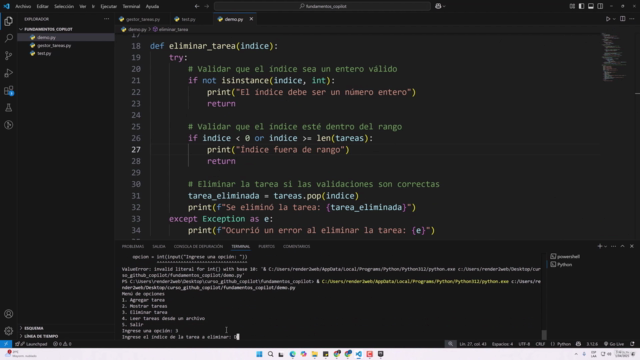
Task: Open the run button dropdown arrow
Action: 614,19
